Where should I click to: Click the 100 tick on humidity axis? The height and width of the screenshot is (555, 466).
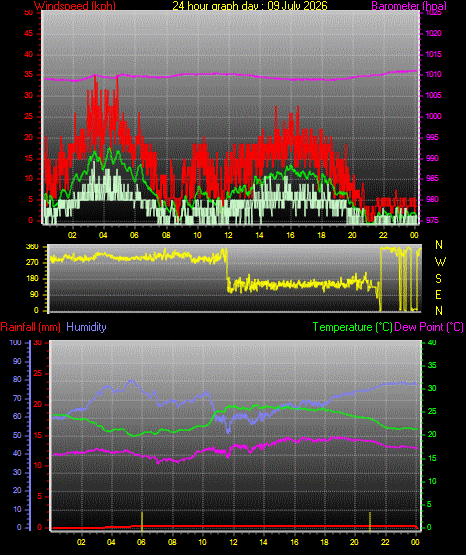click(15, 343)
